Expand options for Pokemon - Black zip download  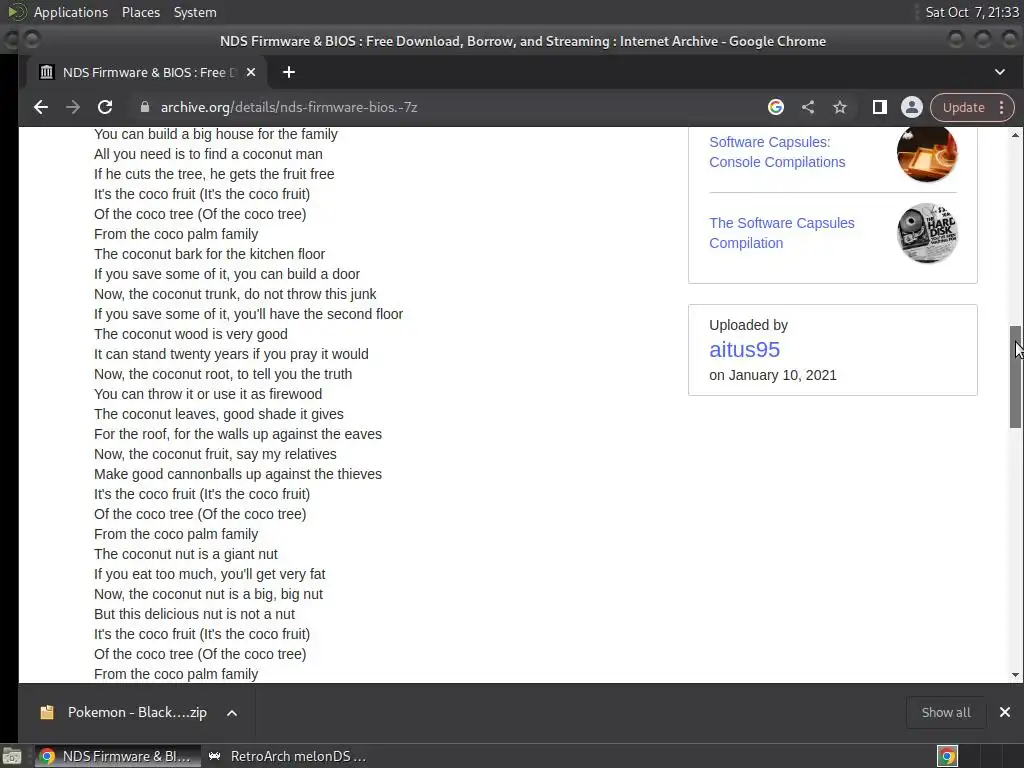(x=232, y=713)
